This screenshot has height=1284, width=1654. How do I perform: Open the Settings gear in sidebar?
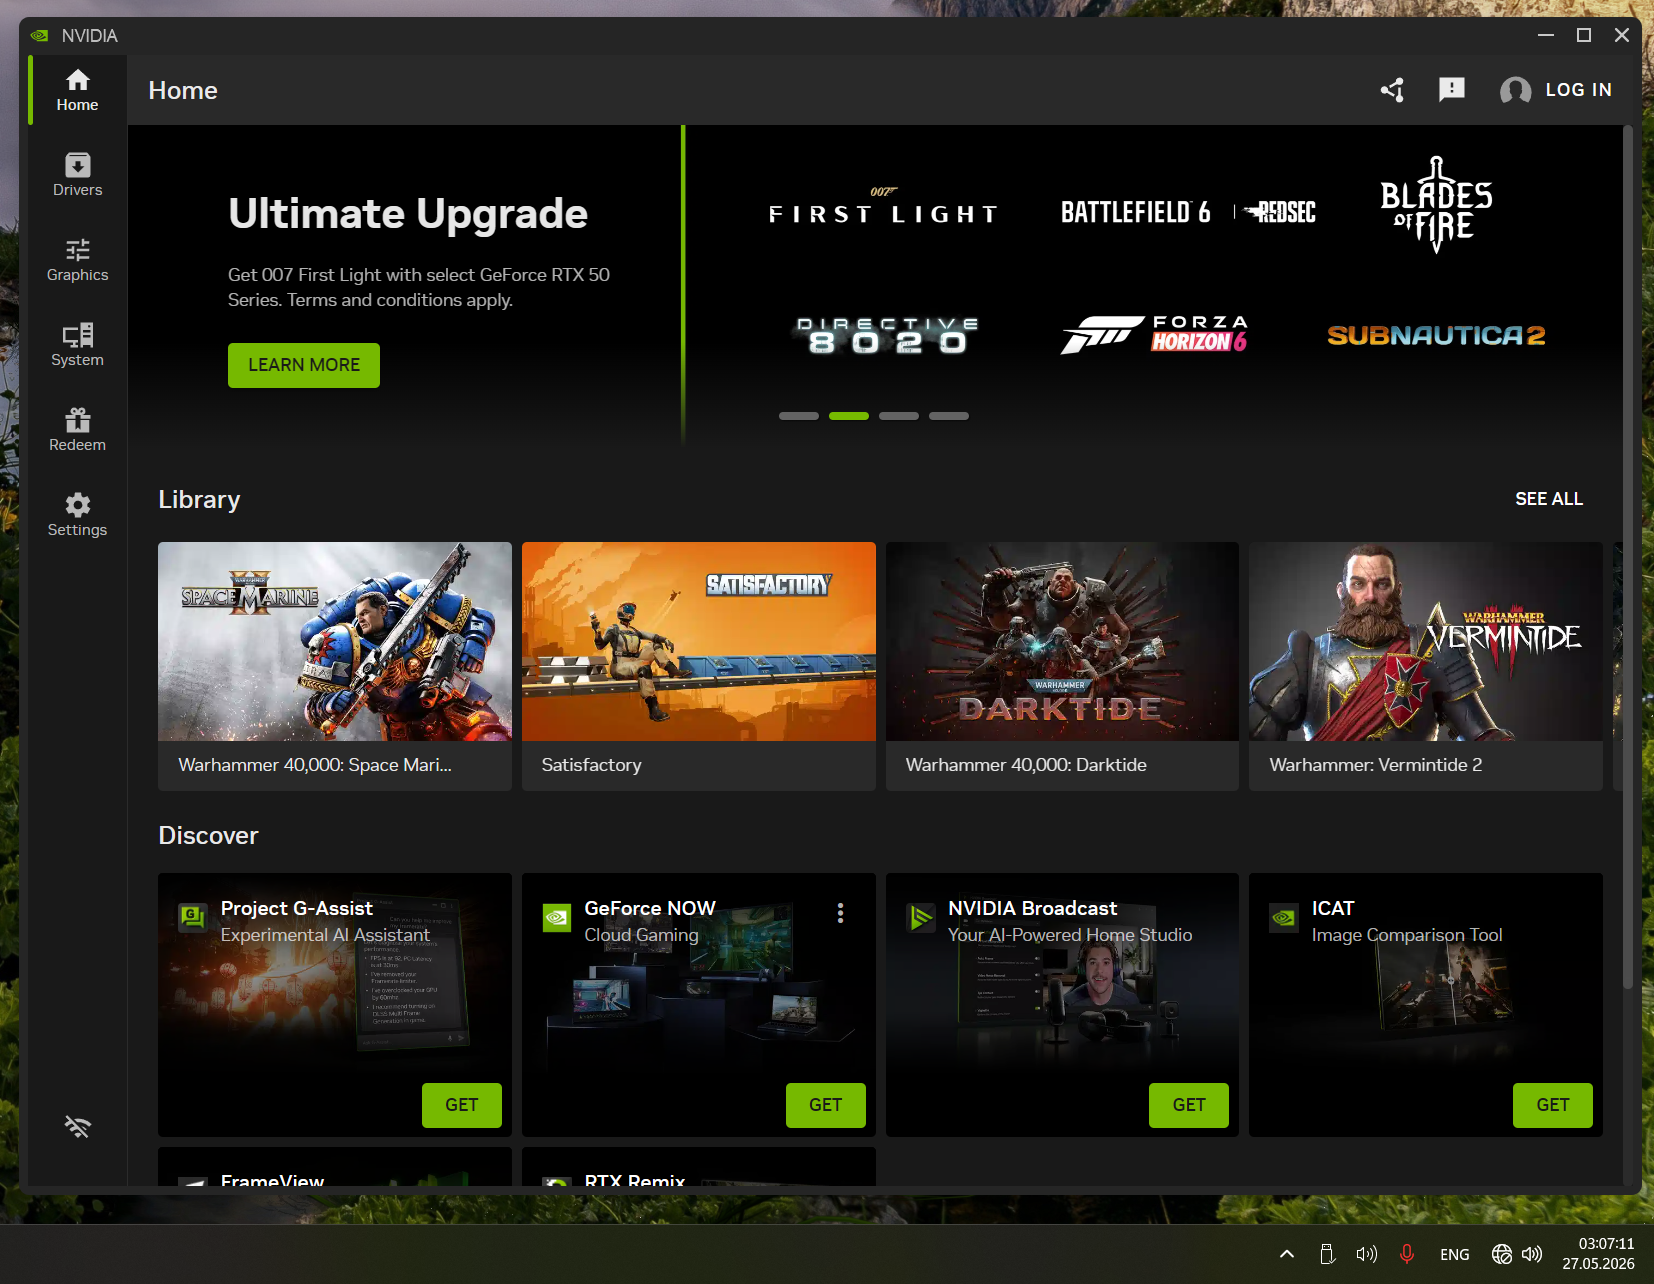[x=77, y=515]
